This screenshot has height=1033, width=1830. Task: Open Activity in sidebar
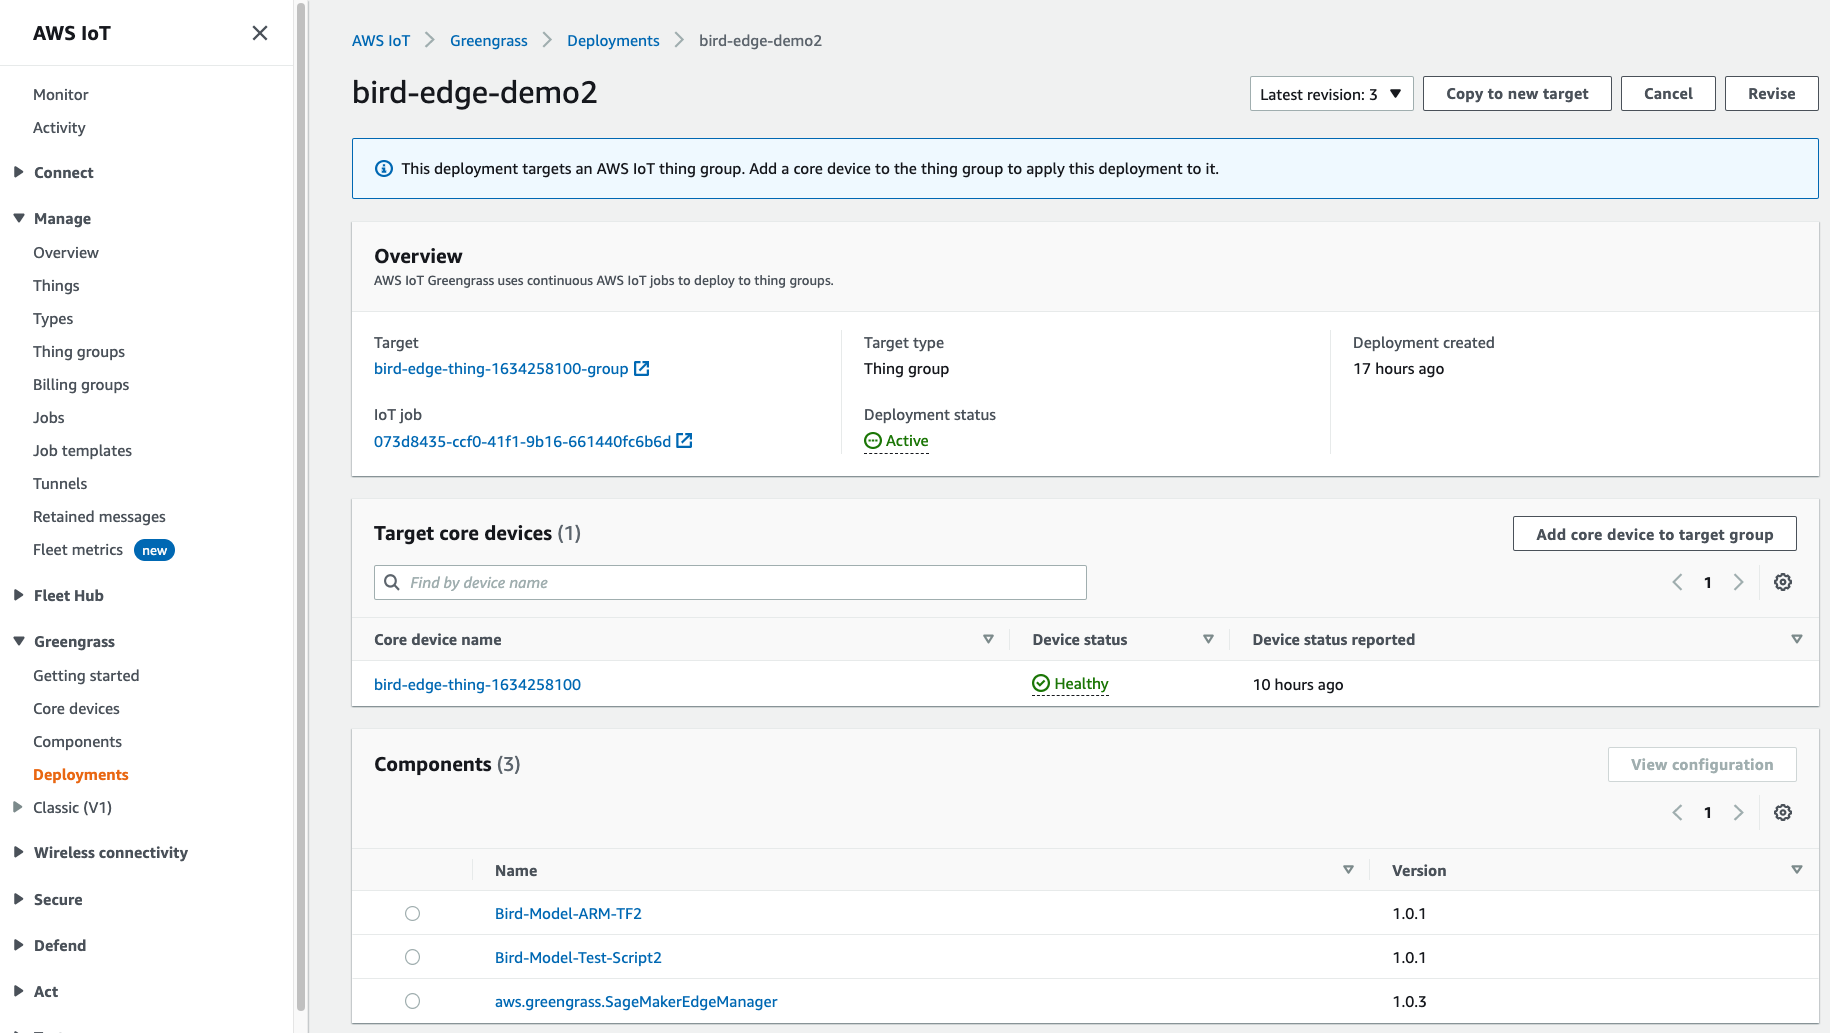tap(59, 128)
